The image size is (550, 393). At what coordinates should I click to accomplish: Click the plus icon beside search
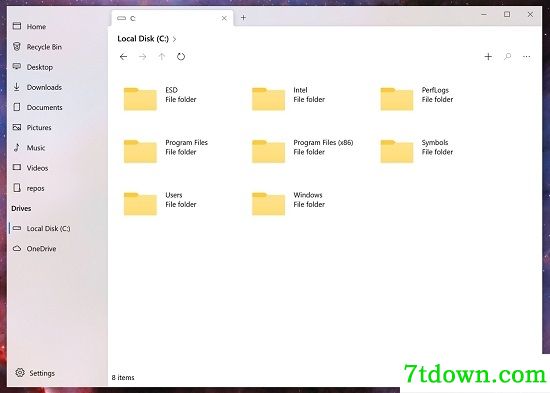(x=488, y=56)
